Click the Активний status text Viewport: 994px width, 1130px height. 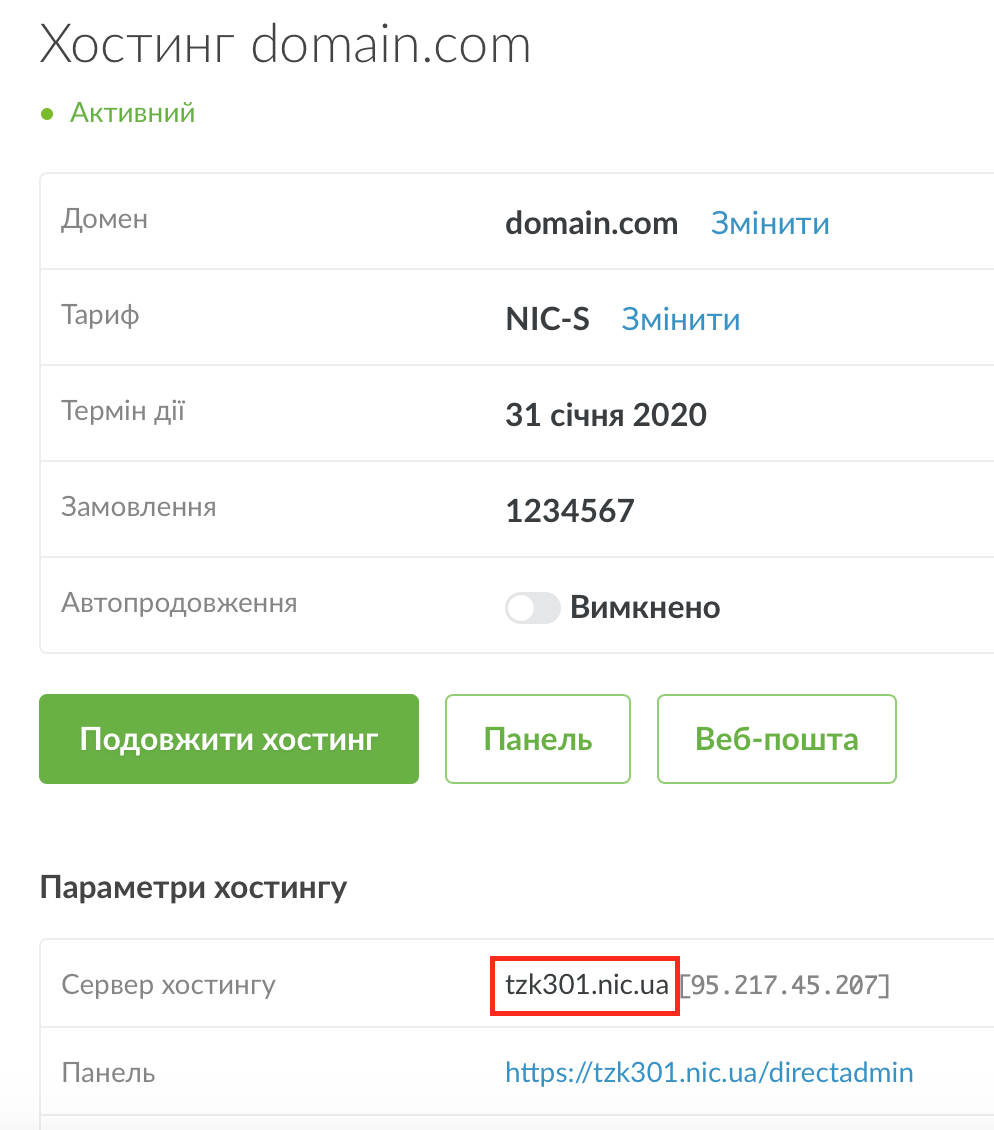pos(132,113)
